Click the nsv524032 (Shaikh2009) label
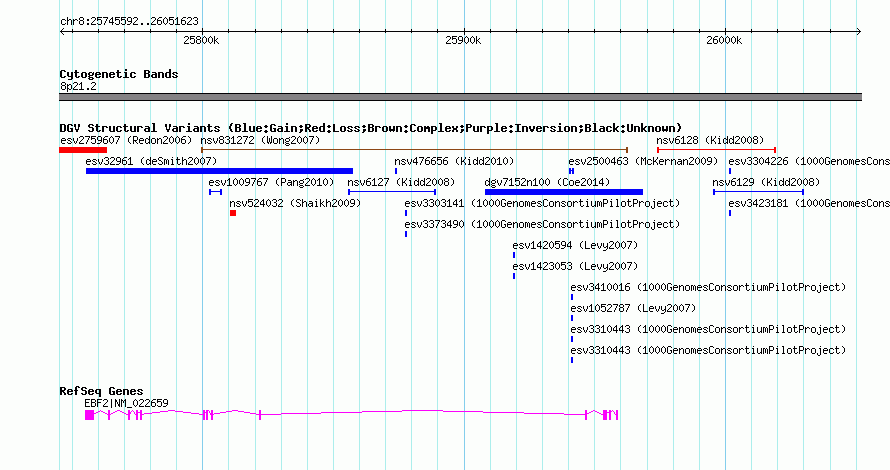The height and width of the screenshot is (470, 890). [x=295, y=203]
